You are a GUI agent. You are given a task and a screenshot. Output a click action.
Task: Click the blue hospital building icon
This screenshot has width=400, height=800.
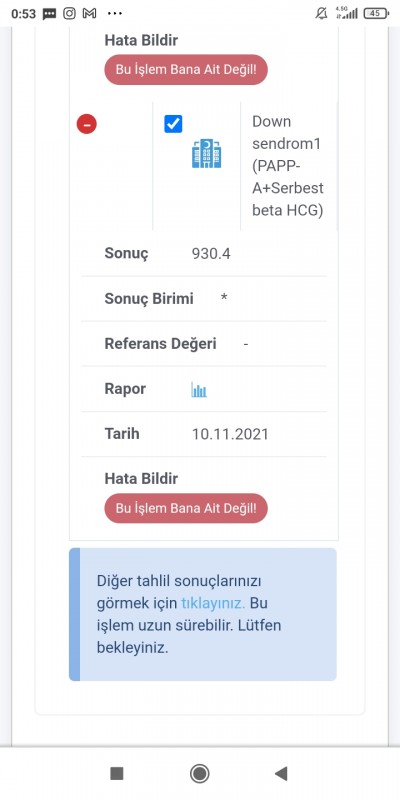click(x=207, y=153)
